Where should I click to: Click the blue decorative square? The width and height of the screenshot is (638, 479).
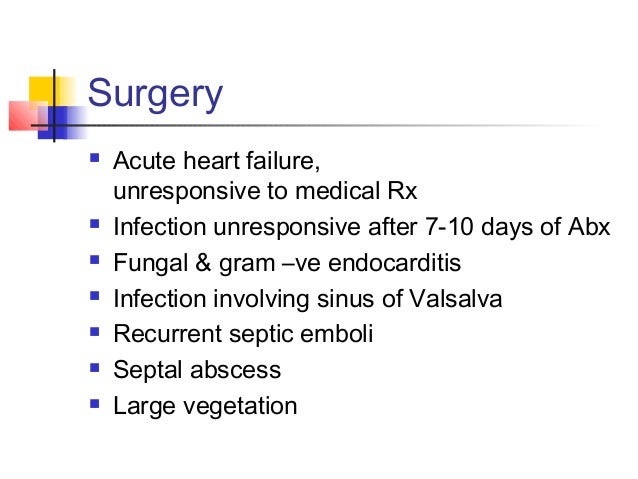(x=65, y=122)
